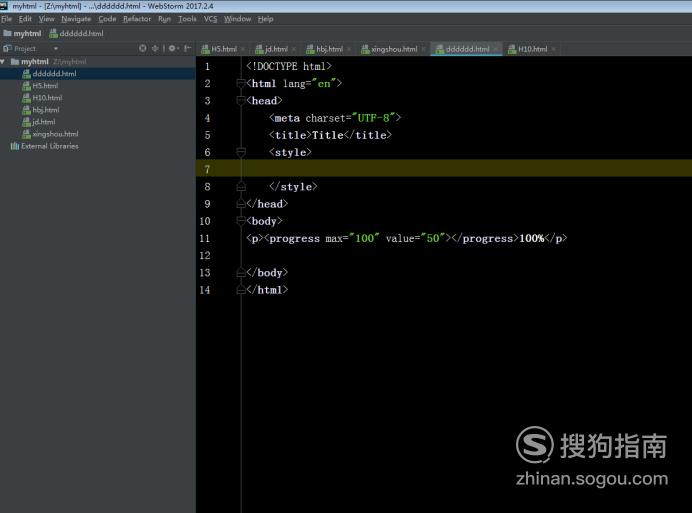Screen dimensions: 692x513
Task: Collapse the body tag fold on line 10
Action: [x=241, y=221]
